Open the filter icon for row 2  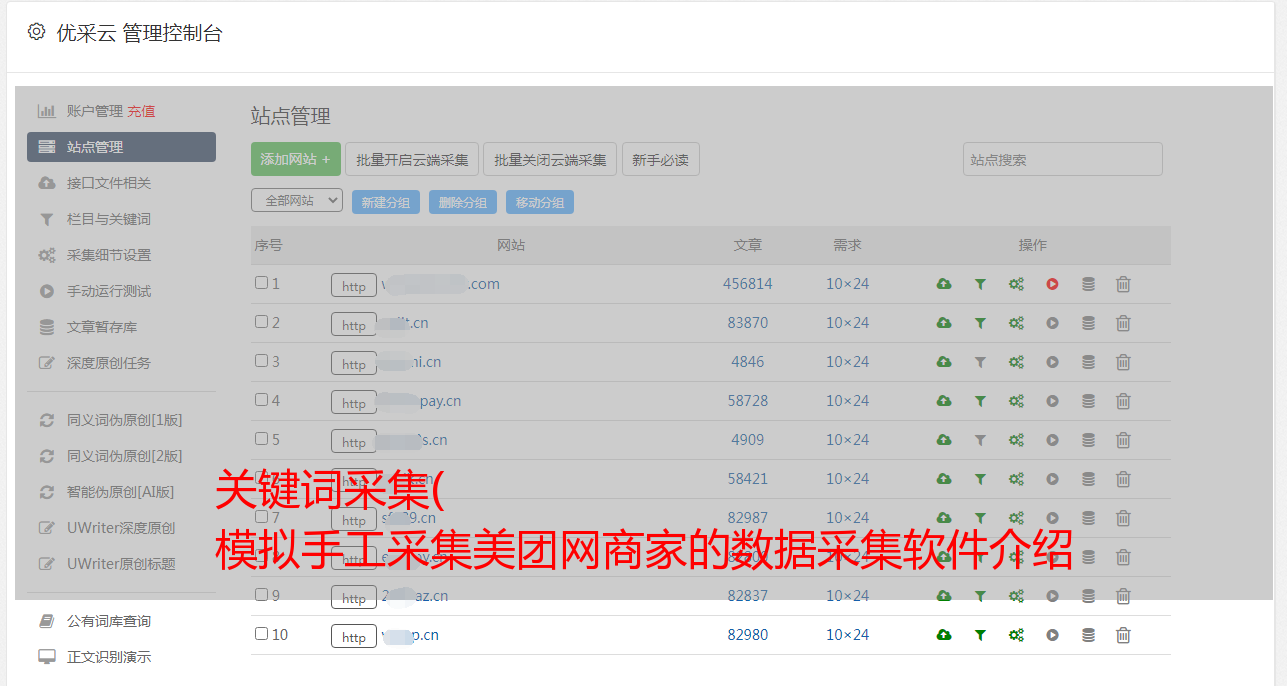pos(980,323)
